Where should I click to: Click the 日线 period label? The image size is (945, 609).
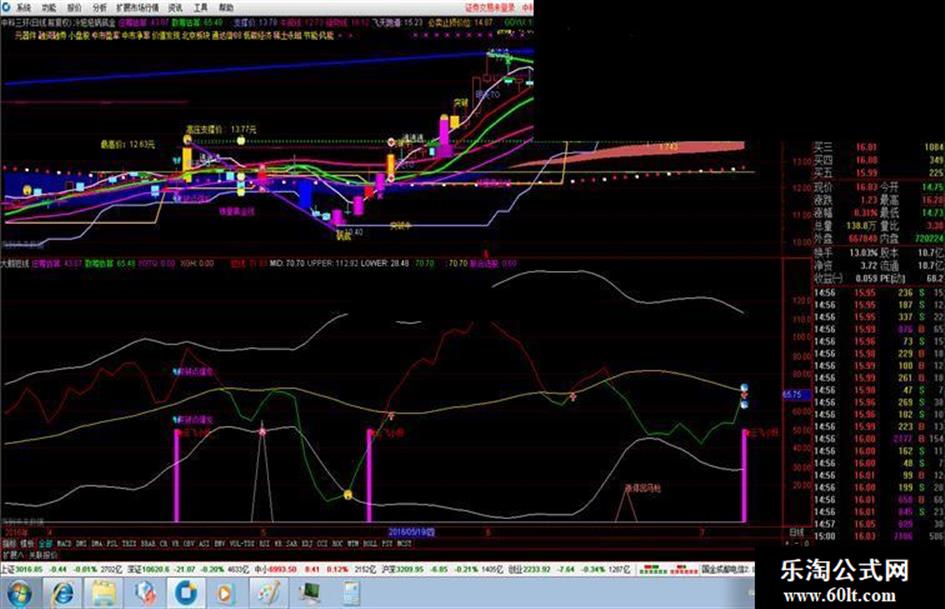796,532
